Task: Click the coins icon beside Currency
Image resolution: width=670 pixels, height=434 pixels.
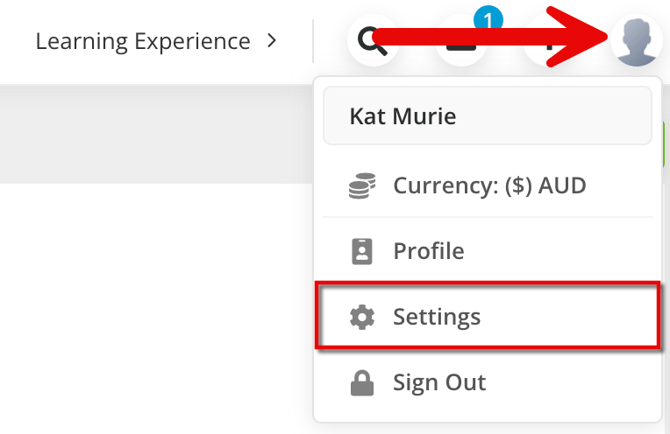Action: (362, 186)
